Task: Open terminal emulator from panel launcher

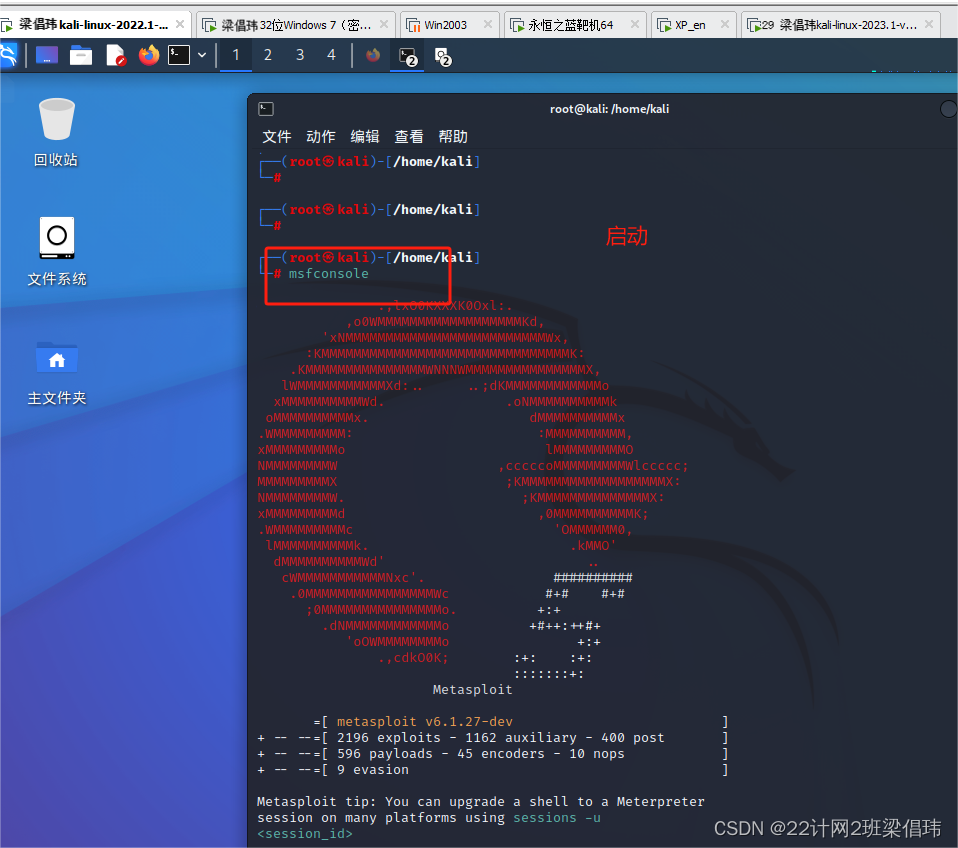Action: (x=179, y=56)
